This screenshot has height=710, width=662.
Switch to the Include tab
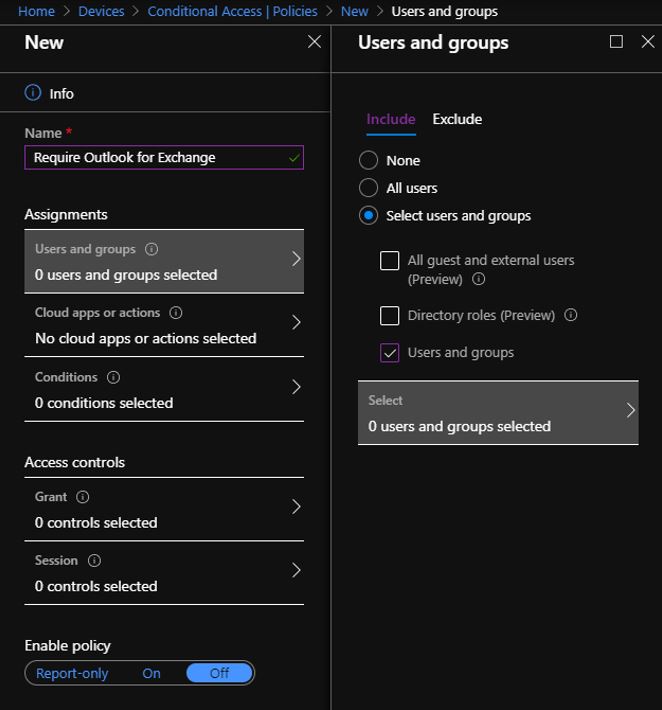click(391, 119)
